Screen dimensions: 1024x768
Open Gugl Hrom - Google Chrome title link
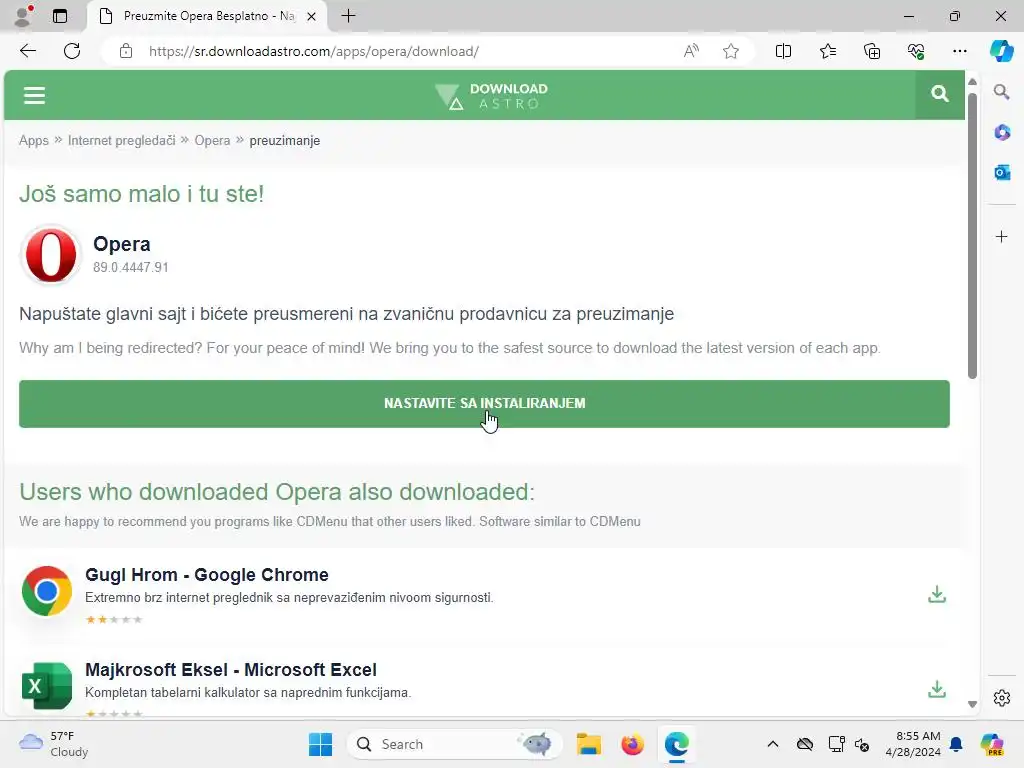pos(206,575)
